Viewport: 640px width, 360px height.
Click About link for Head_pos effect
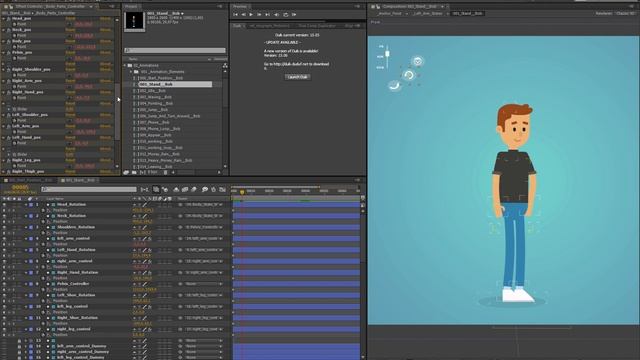[x=105, y=19]
